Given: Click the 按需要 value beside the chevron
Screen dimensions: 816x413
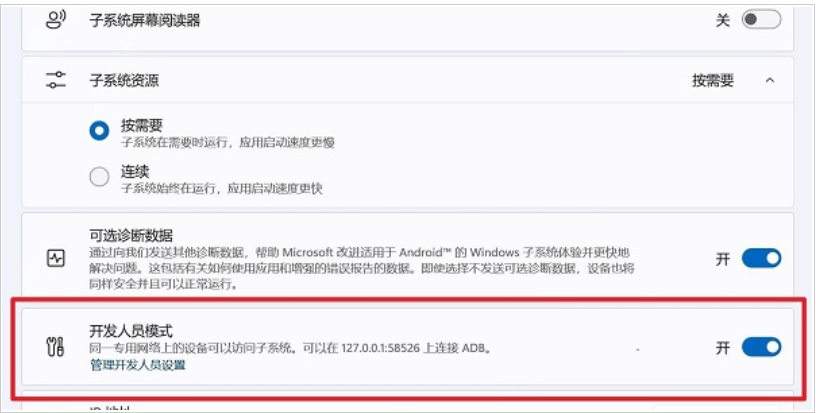Looking at the screenshot, I should pos(712,80).
